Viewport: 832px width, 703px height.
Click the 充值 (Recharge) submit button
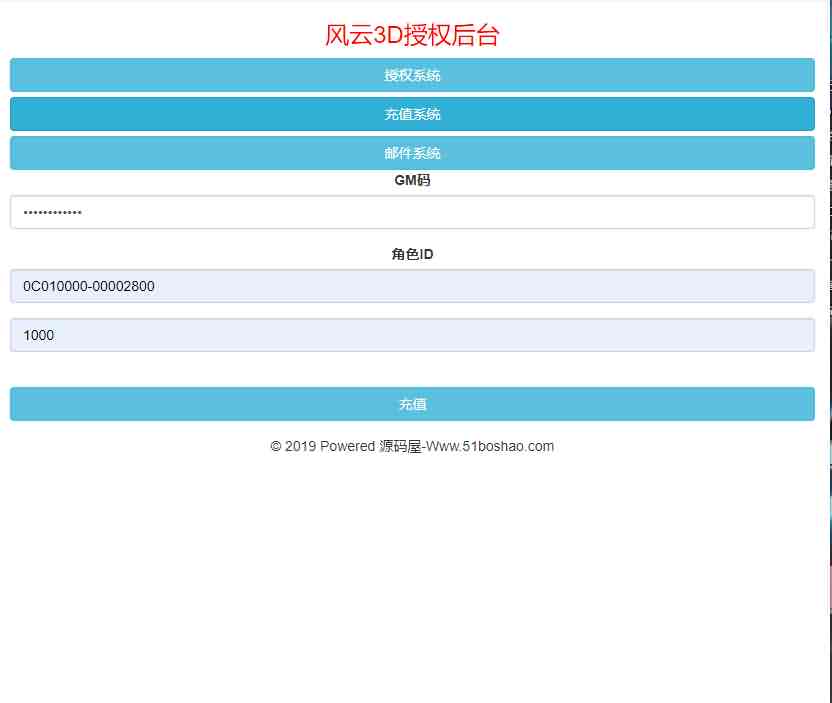412,404
